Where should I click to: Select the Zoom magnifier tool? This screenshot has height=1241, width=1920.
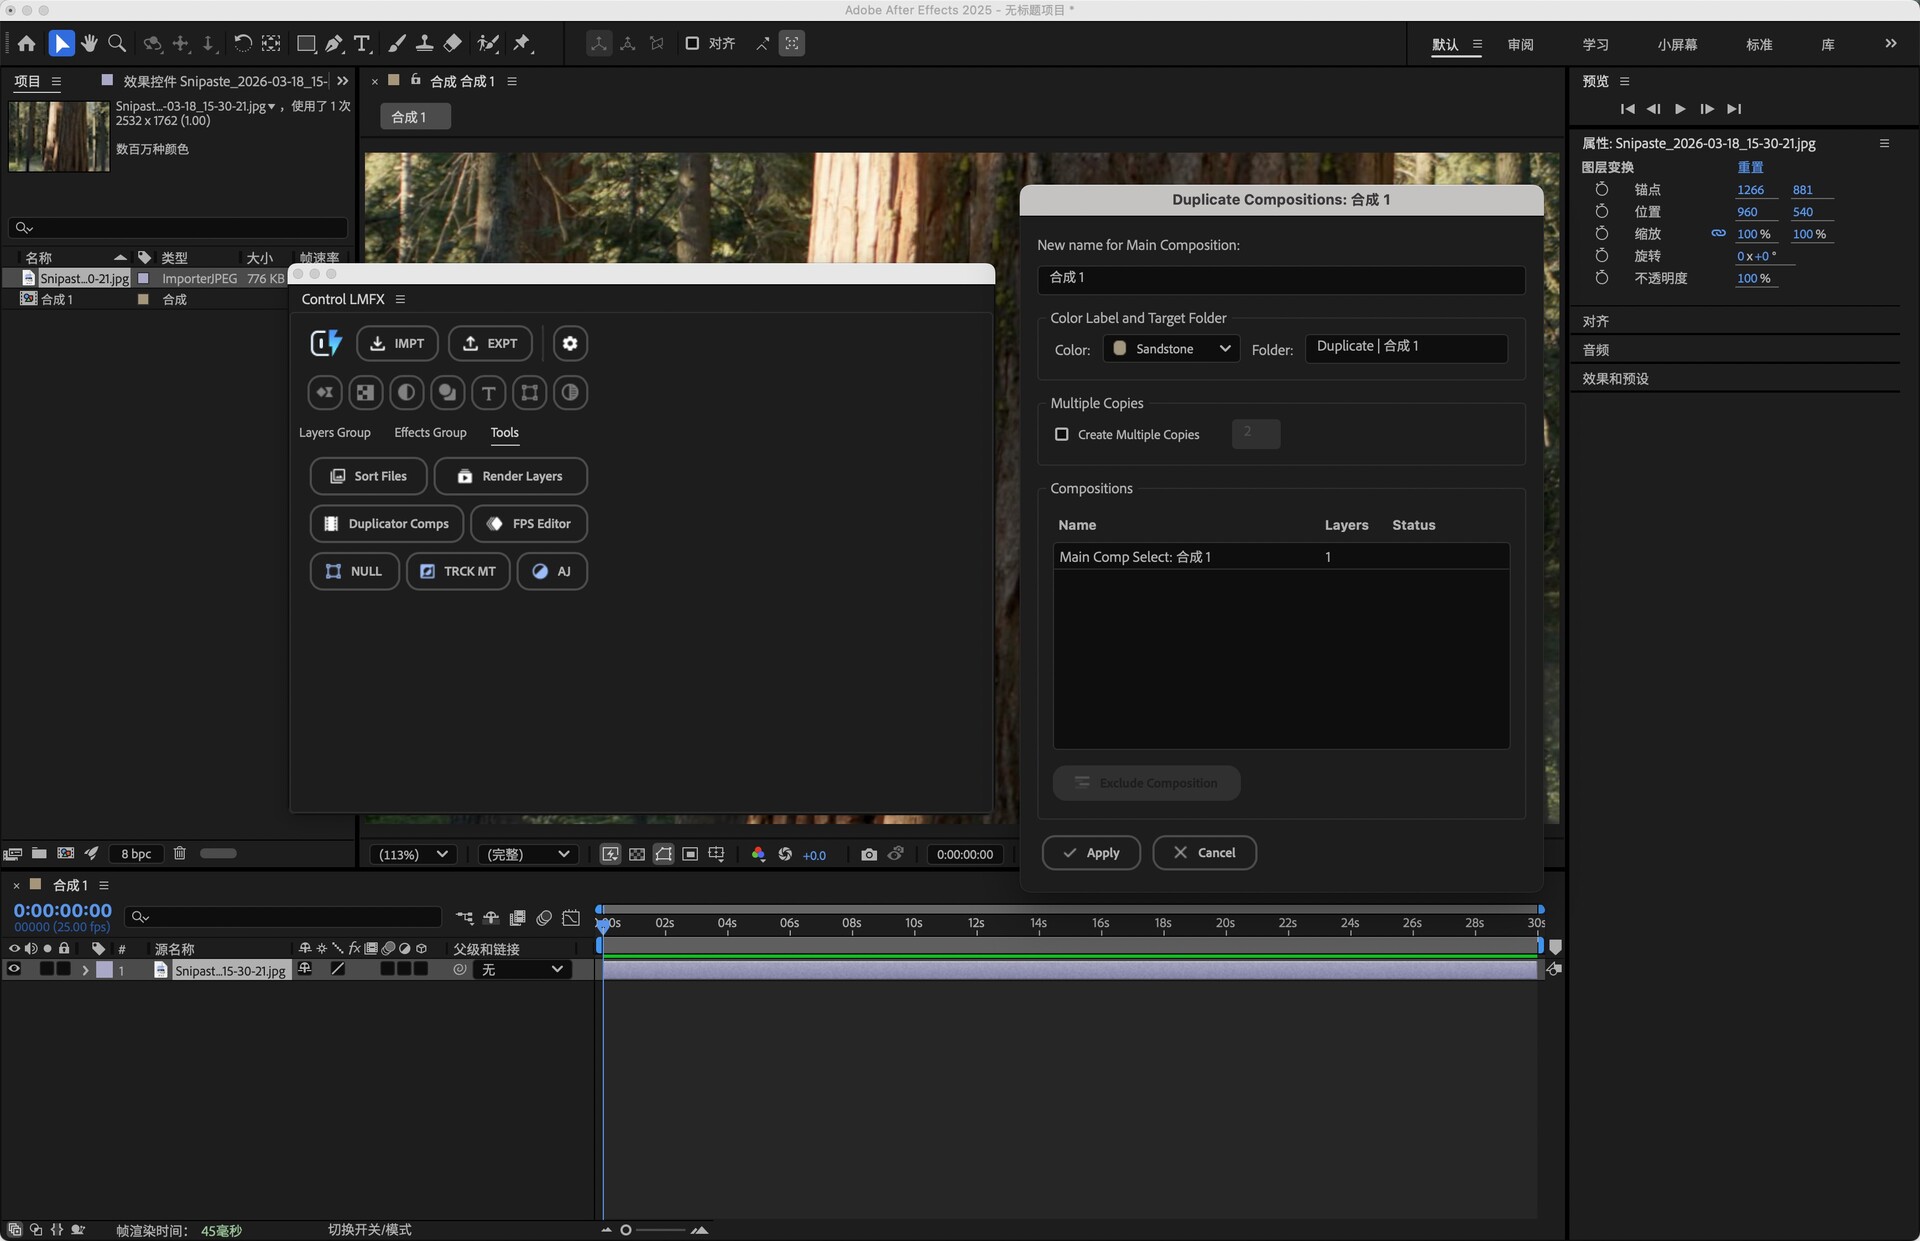117,44
